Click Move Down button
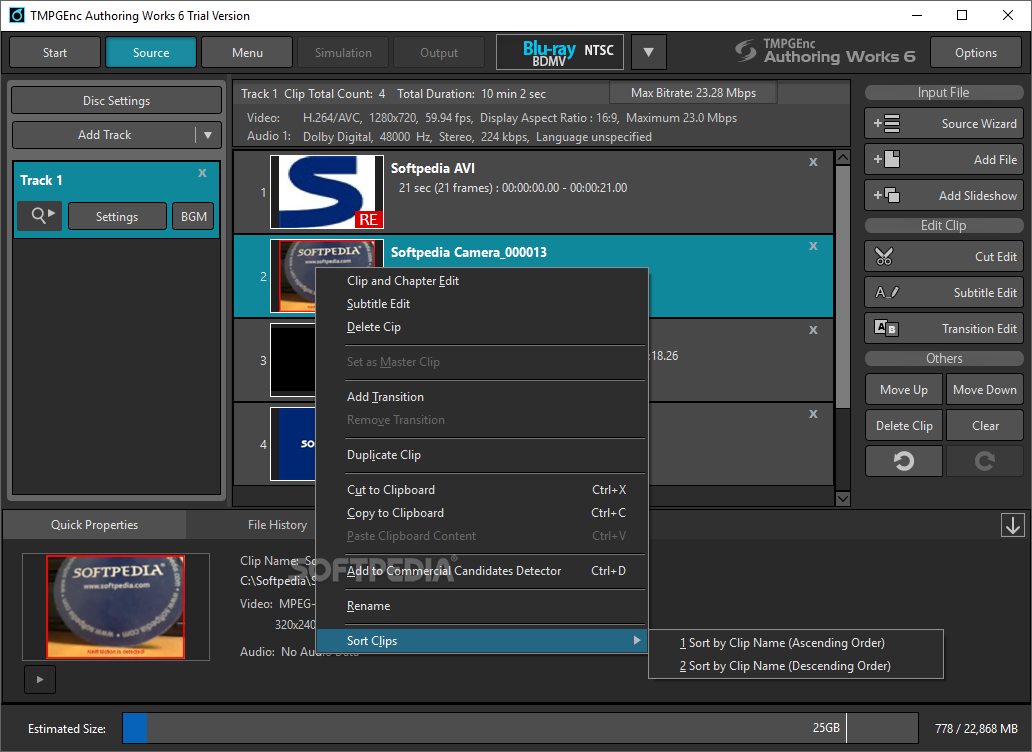 (985, 389)
